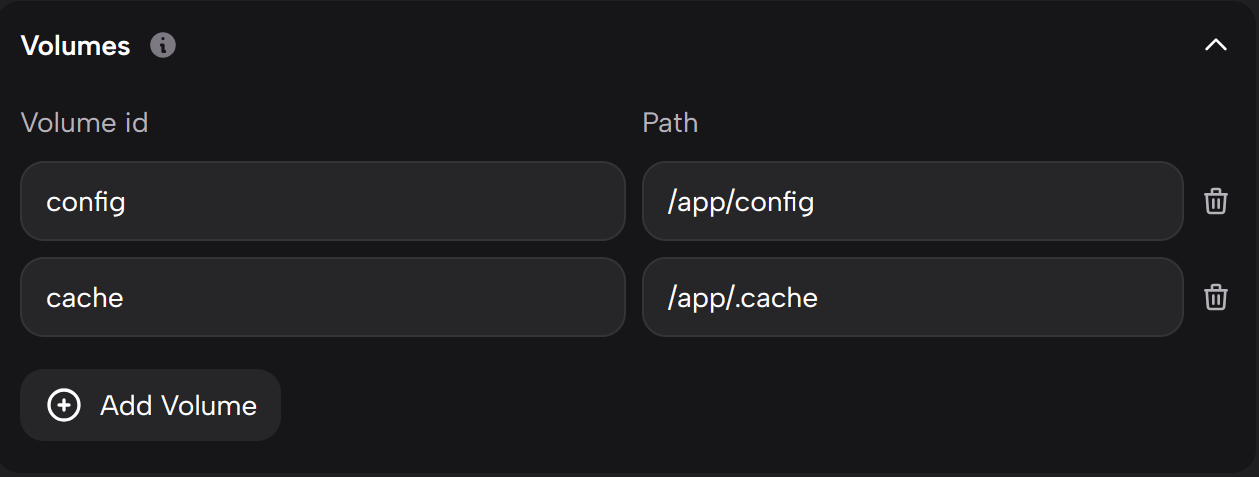Edit the /app/config path field
Screen dimensions: 1259x477
point(912,201)
